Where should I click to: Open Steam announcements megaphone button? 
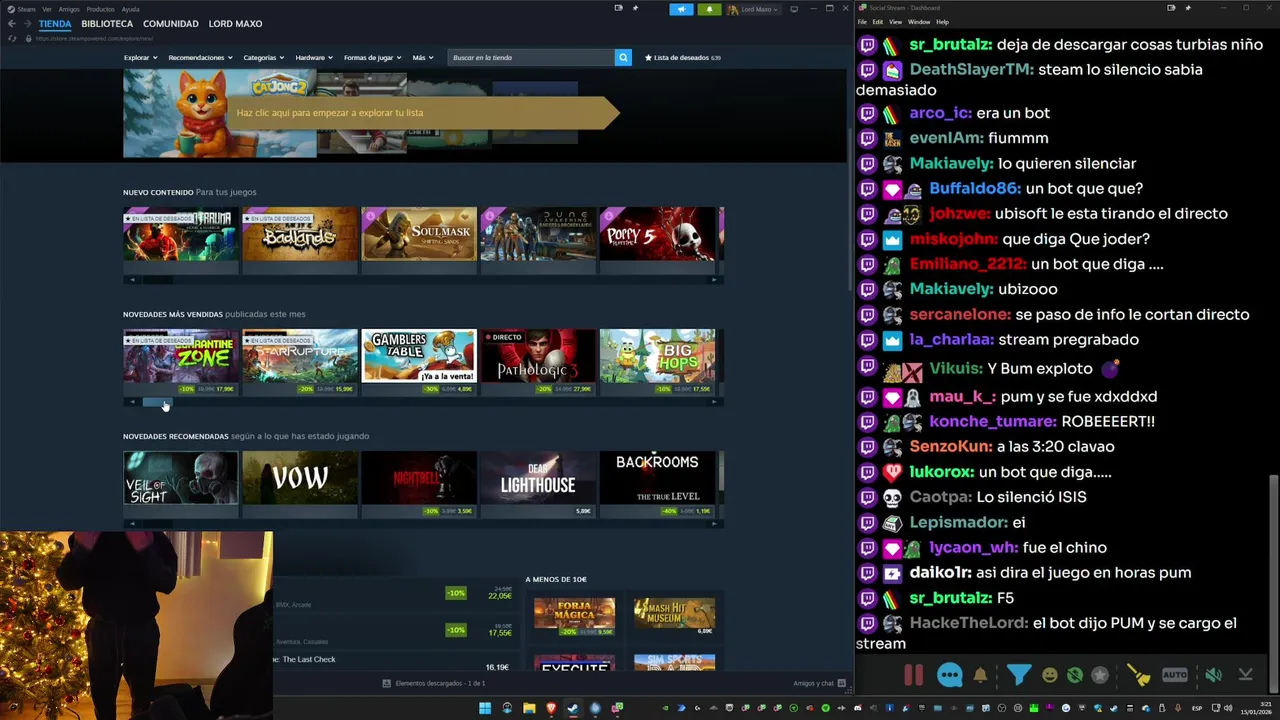point(681,9)
